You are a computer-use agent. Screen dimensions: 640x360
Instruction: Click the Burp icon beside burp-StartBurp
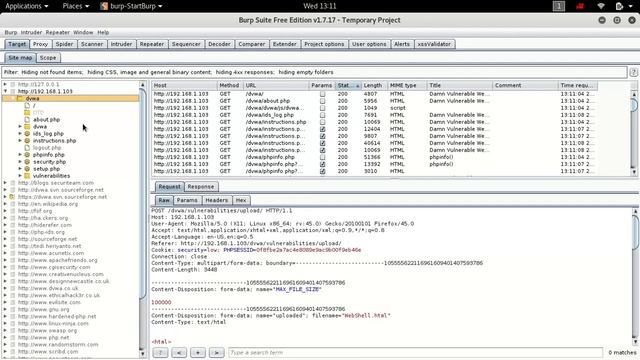pos(104,6)
